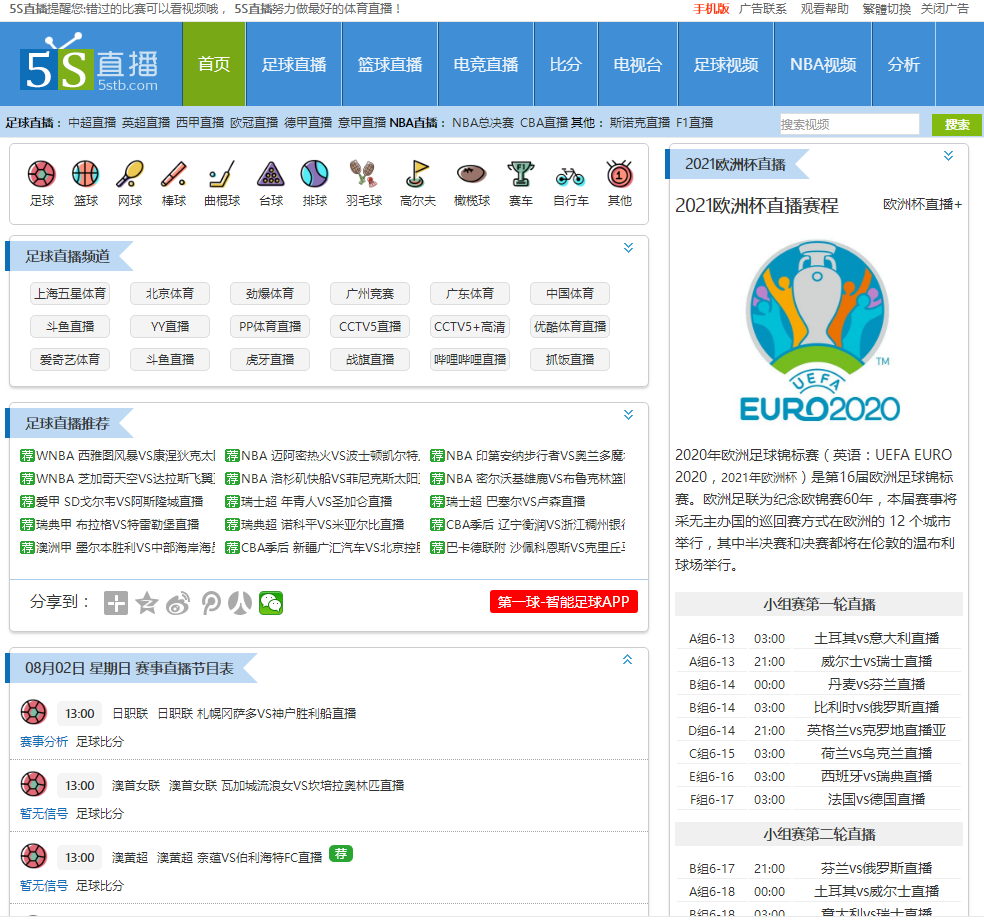The width and height of the screenshot is (984, 921).
Task: Click football icon of 澳首女联 match row
Action: pos(33,784)
